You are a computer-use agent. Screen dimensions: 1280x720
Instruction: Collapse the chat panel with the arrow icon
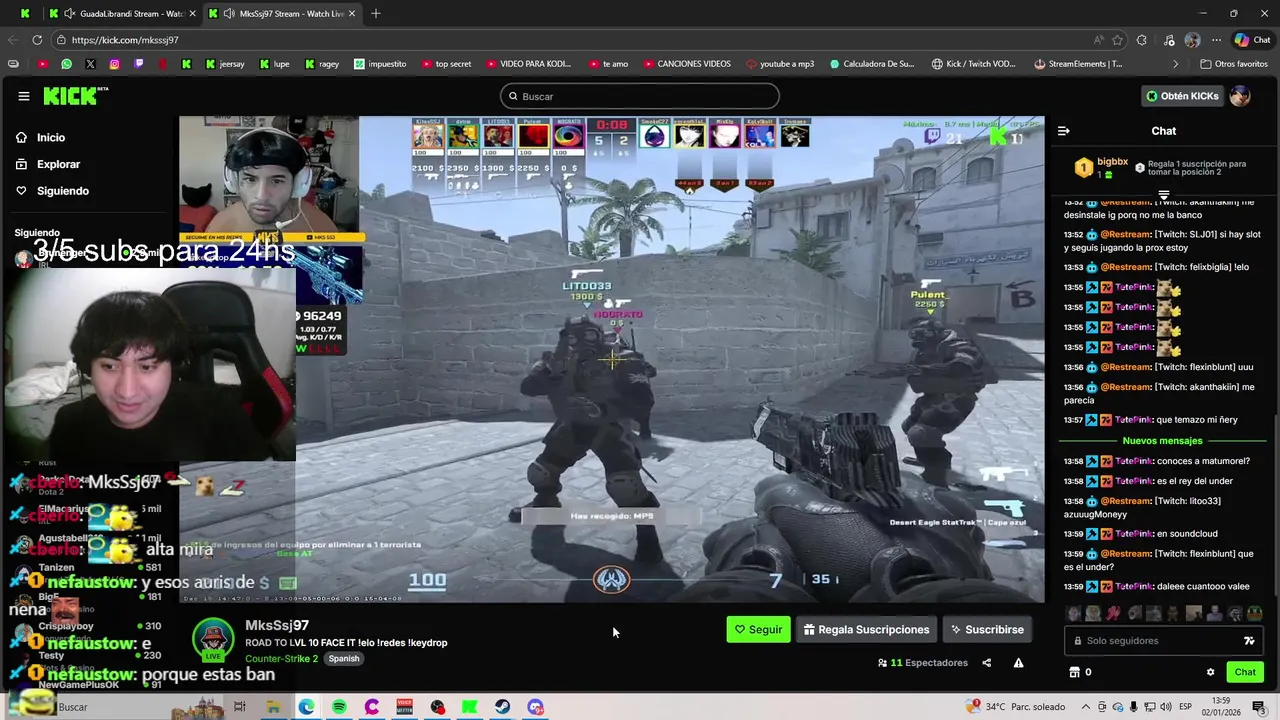(x=1064, y=131)
